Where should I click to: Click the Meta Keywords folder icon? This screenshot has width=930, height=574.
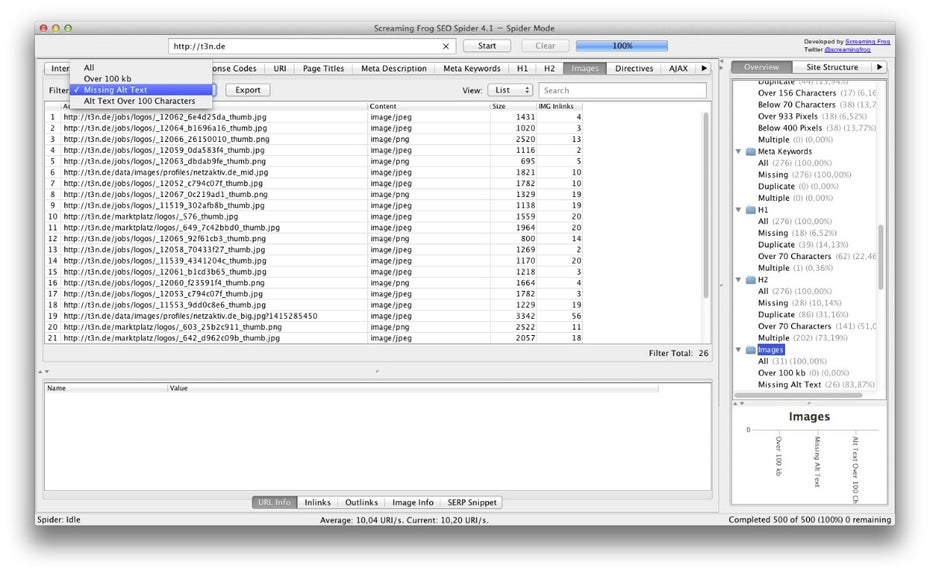pos(750,151)
